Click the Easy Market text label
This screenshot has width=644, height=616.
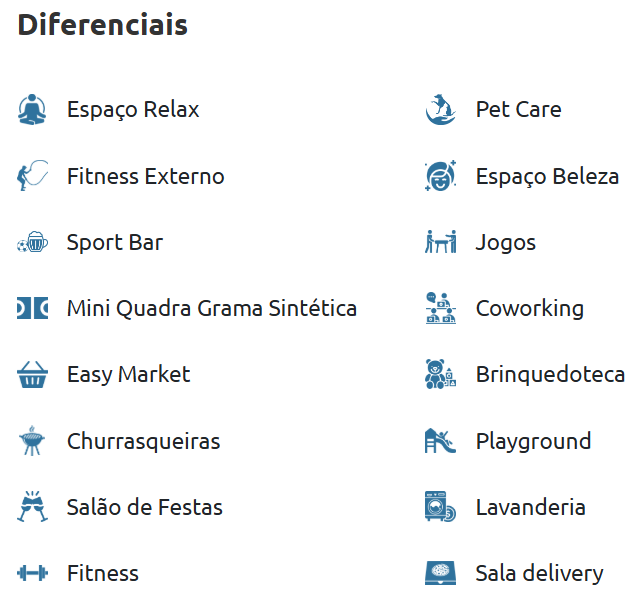(128, 375)
